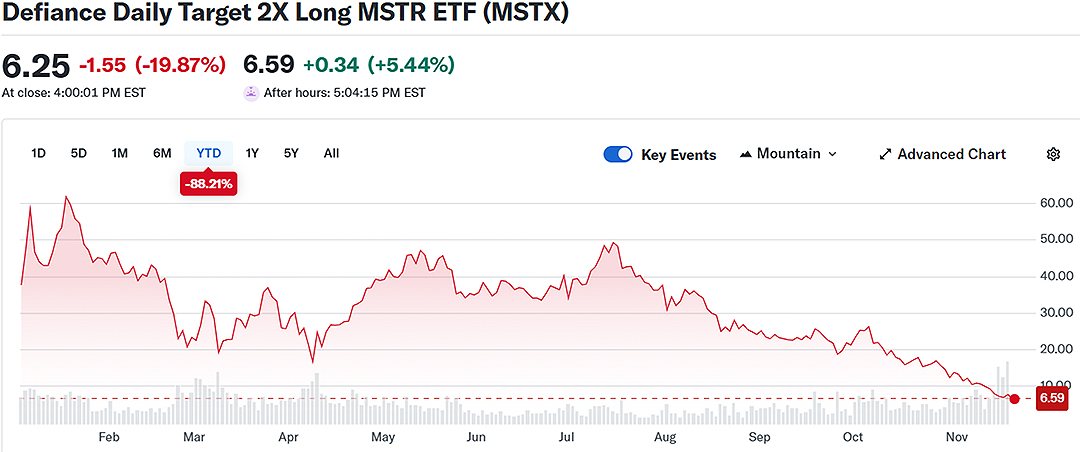1080x452 pixels.
Task: Select the 1D time range
Action: pyautogui.click(x=39, y=154)
